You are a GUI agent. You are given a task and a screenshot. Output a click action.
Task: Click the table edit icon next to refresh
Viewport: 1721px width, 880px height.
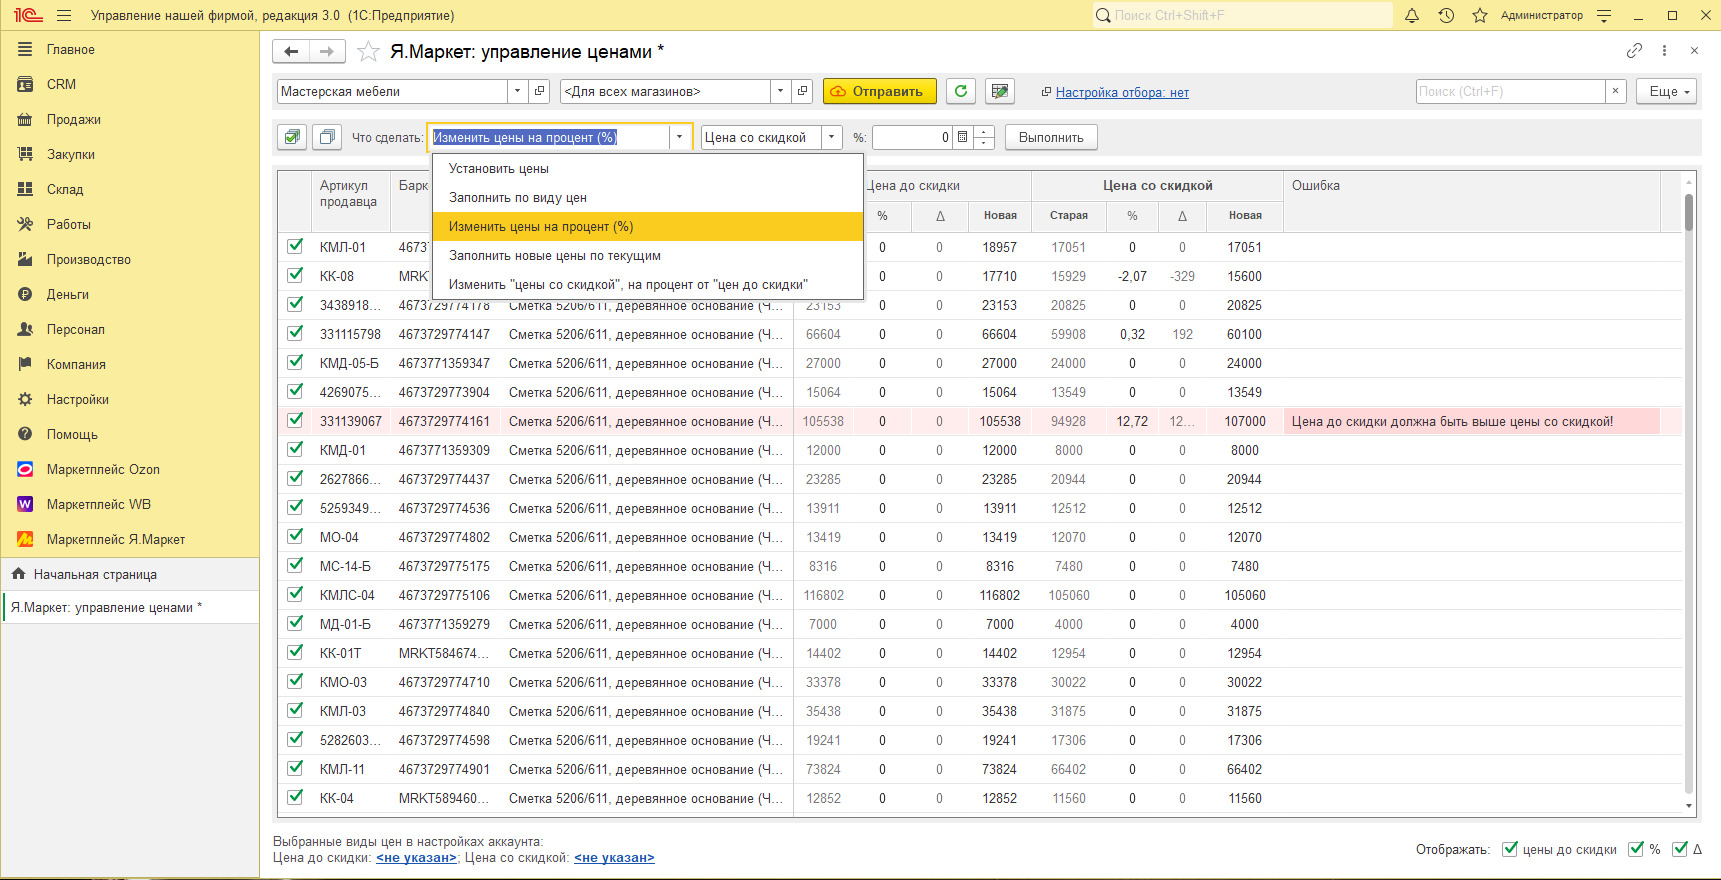pyautogui.click(x=999, y=91)
